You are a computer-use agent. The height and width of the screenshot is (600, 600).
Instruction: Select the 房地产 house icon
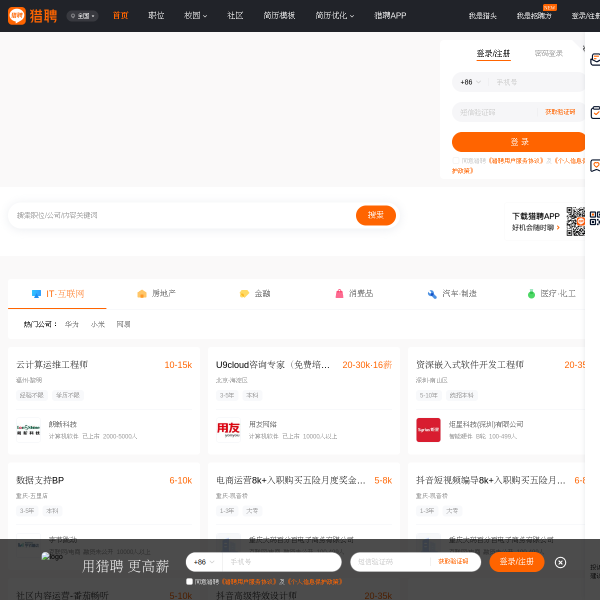tap(142, 293)
